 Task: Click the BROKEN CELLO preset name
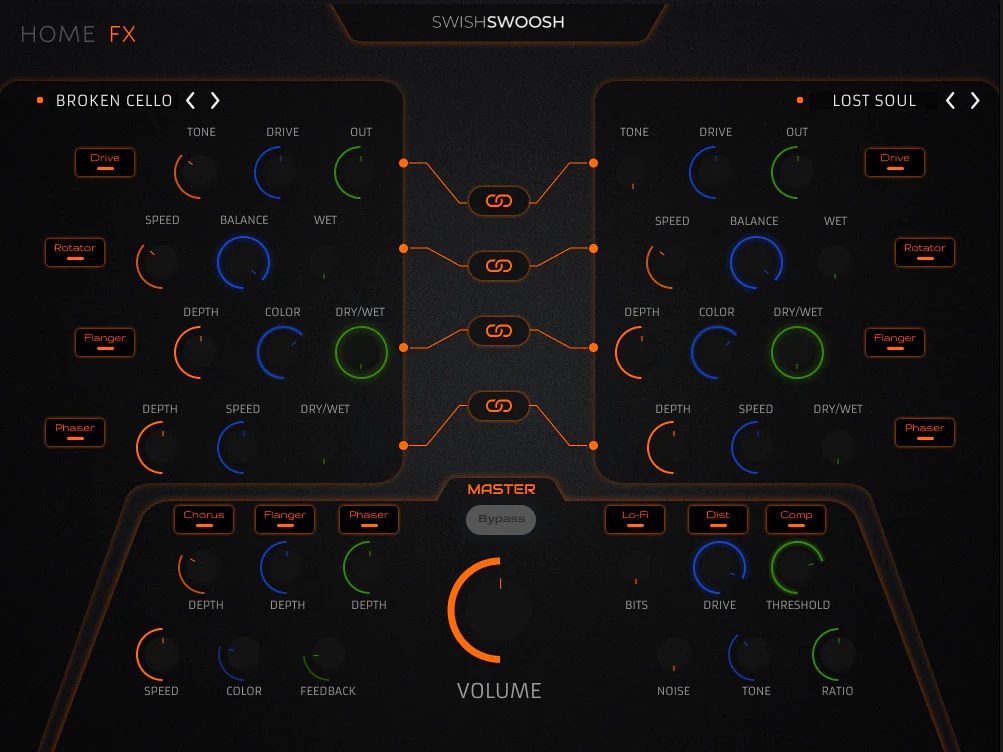114,100
